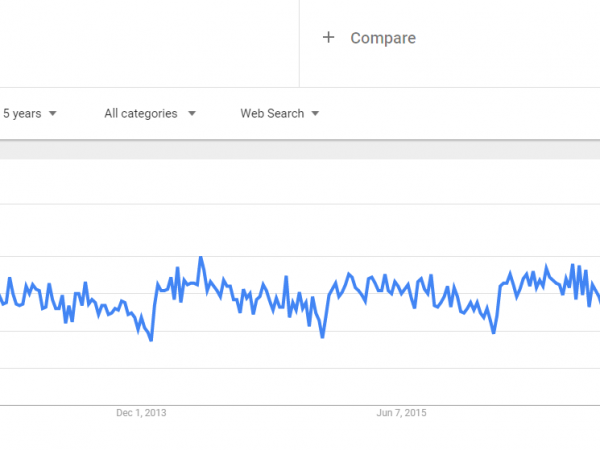Click the arrow icon after "Web Search"
The height and width of the screenshot is (450, 600).
tap(315, 114)
